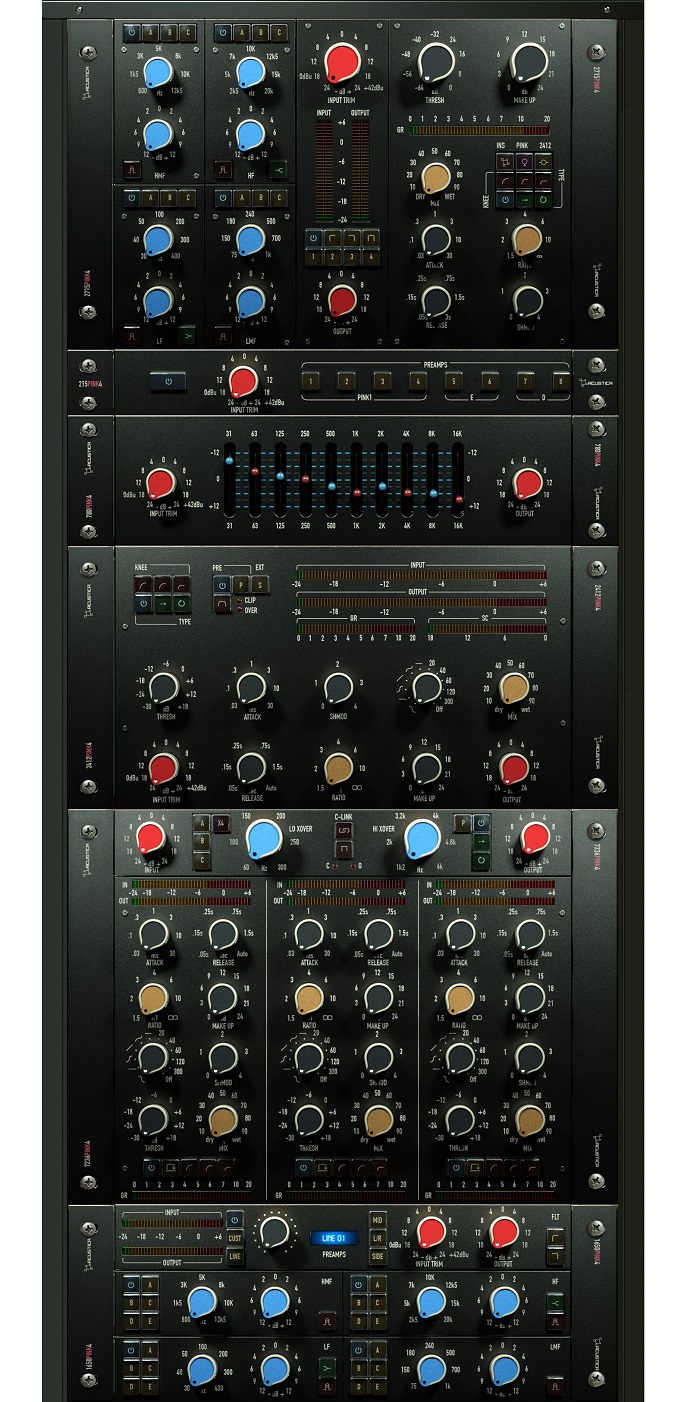Click button C in 2715 HF band
Image resolution: width=690 pixels, height=1402 pixels.
pyautogui.click(x=278, y=33)
